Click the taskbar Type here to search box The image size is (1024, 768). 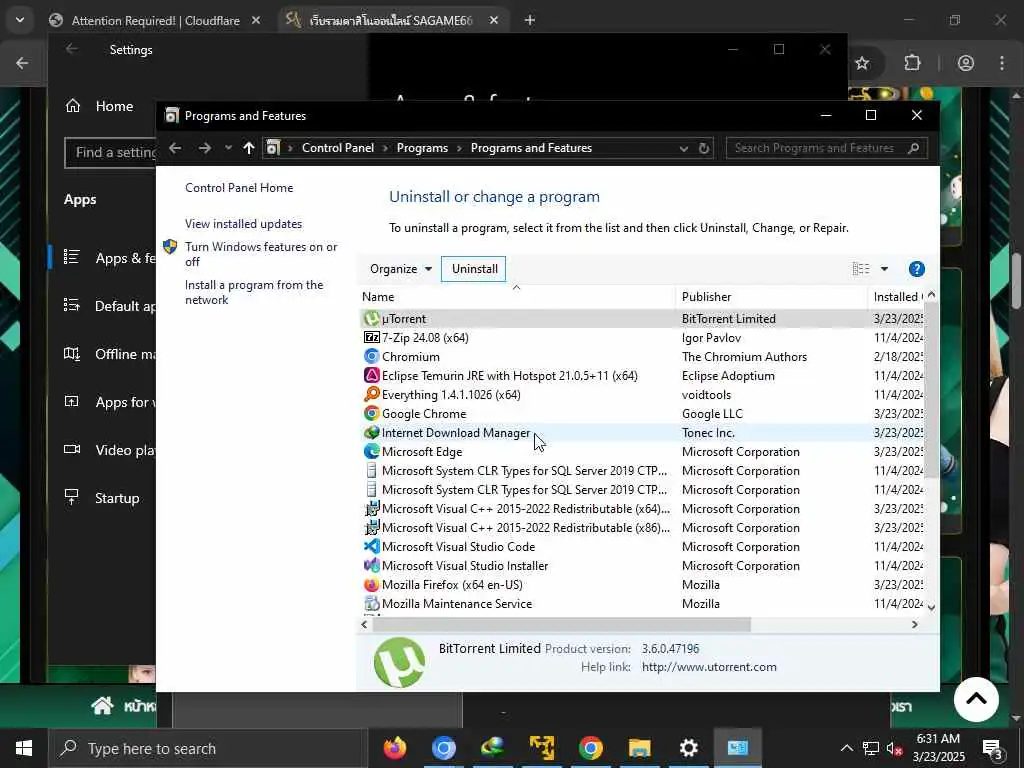pos(206,748)
